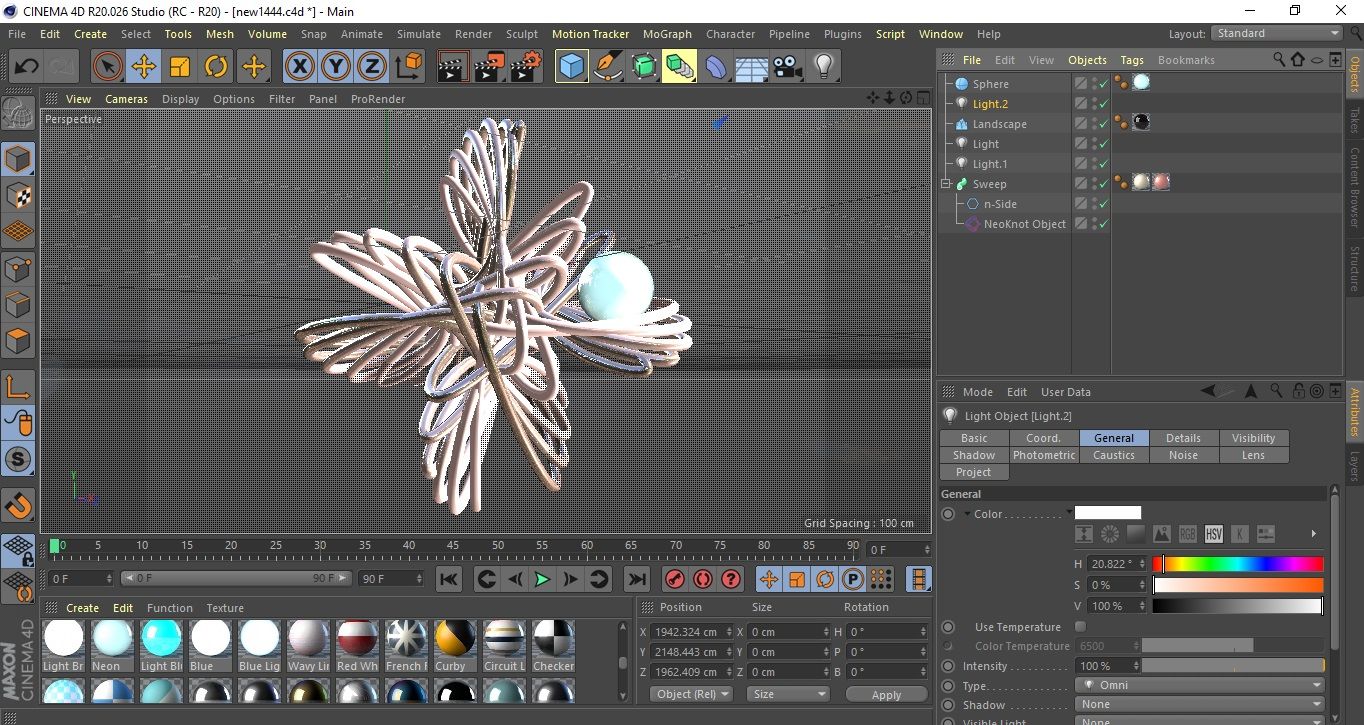Open the MoGraph menu
The image size is (1364, 725).
pos(667,34)
